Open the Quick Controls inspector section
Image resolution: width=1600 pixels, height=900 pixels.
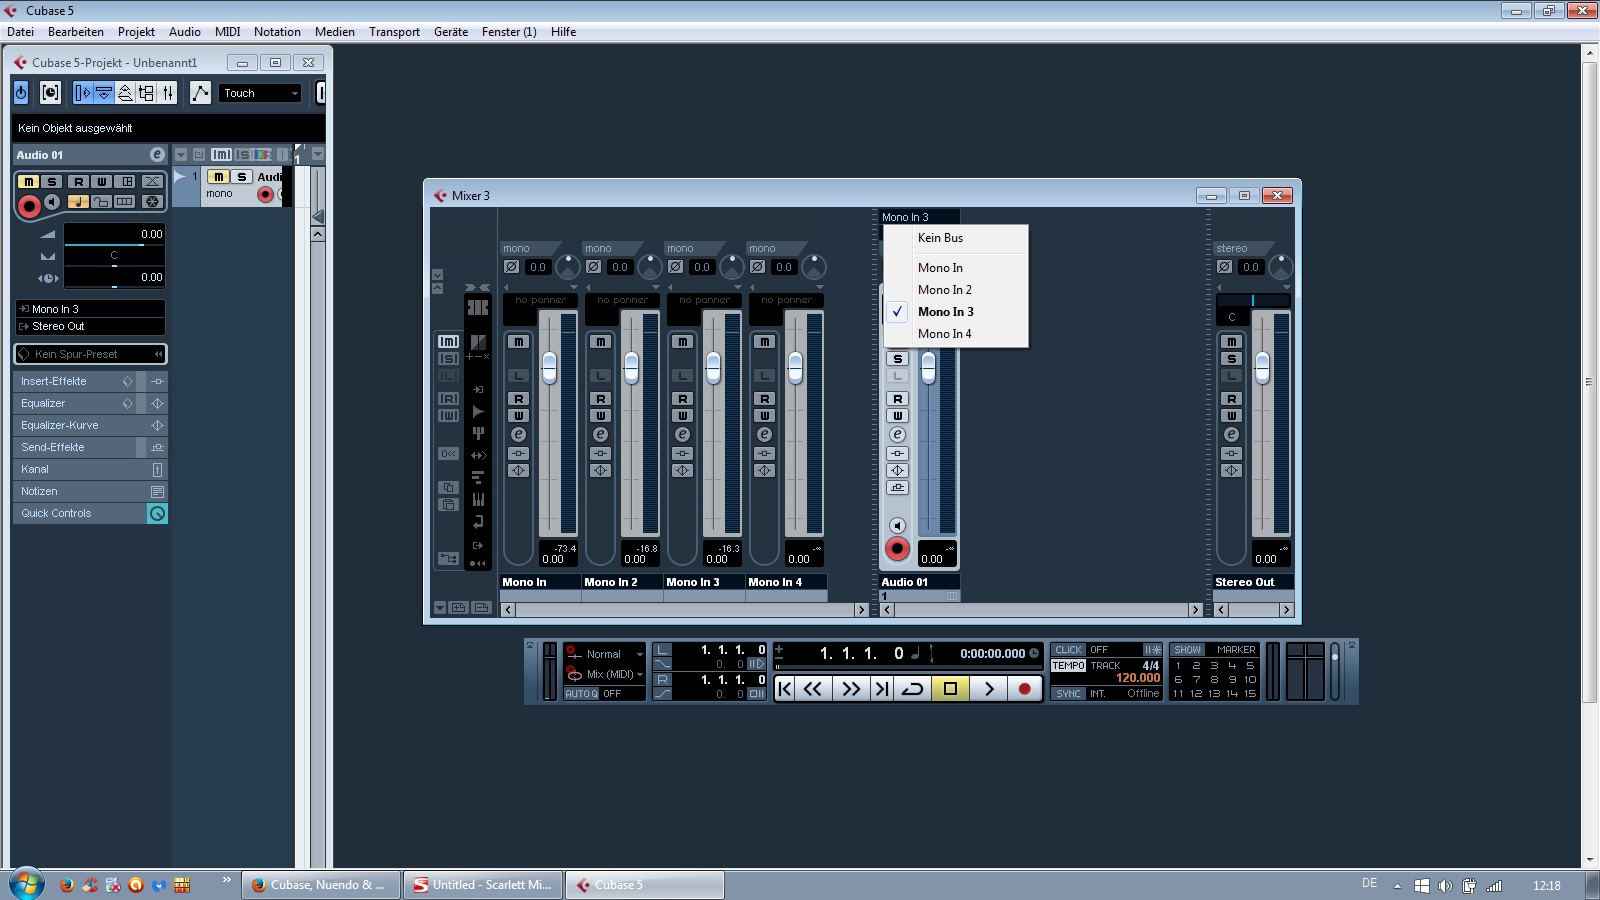(80, 513)
